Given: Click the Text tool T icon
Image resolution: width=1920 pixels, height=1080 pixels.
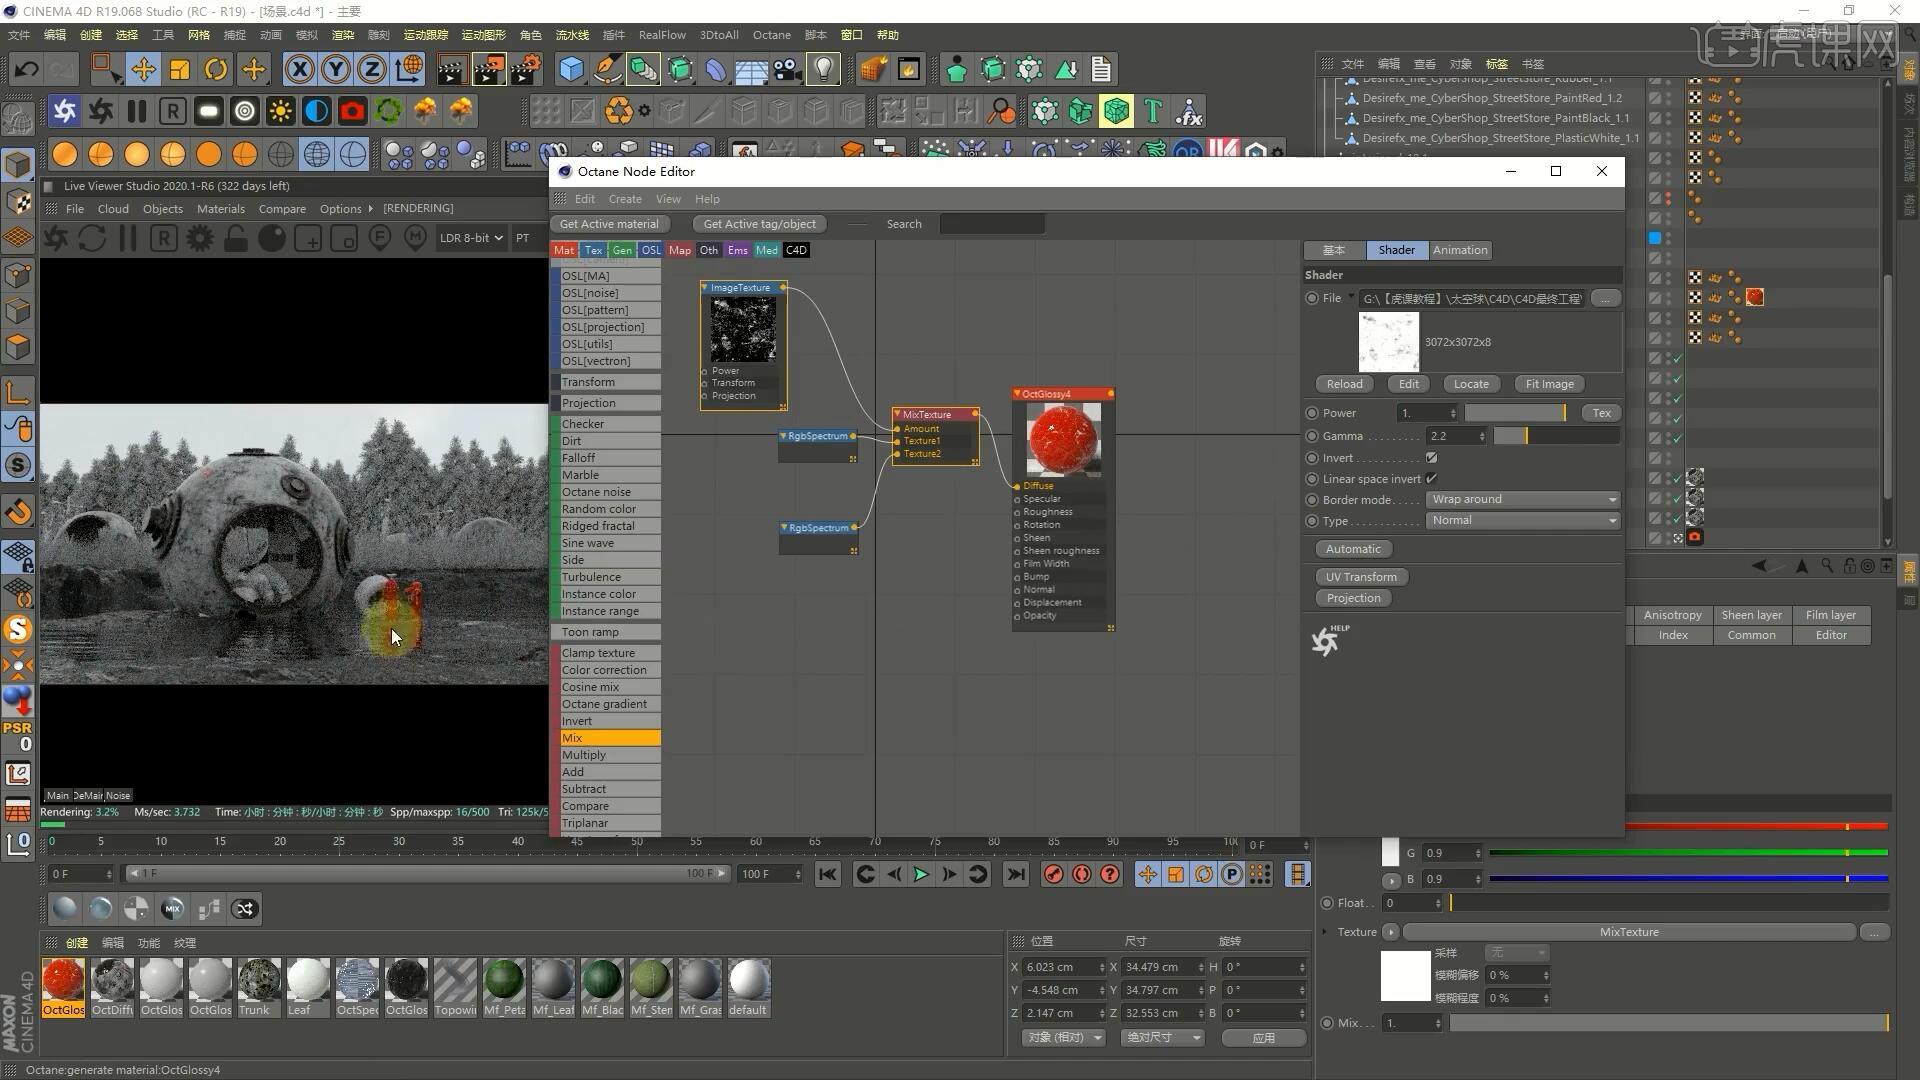Looking at the screenshot, I should click(1153, 111).
